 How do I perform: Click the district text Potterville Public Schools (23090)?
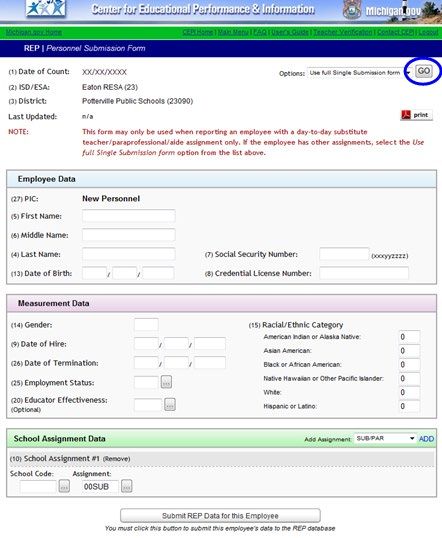tap(137, 101)
